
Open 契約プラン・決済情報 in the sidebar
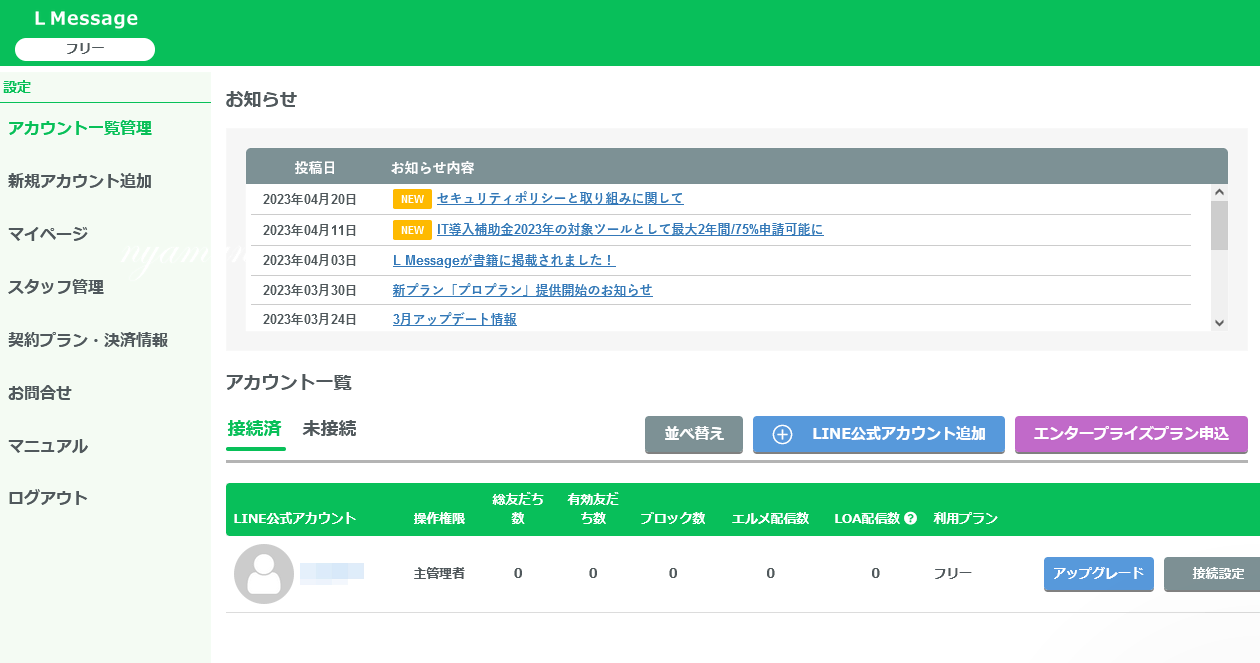pyautogui.click(x=88, y=340)
